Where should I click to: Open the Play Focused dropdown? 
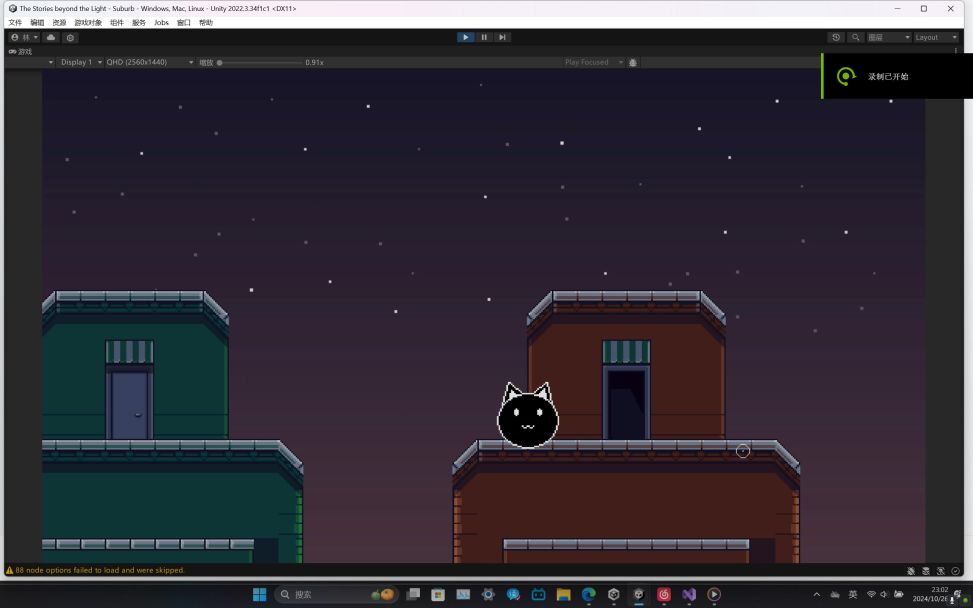(x=593, y=62)
